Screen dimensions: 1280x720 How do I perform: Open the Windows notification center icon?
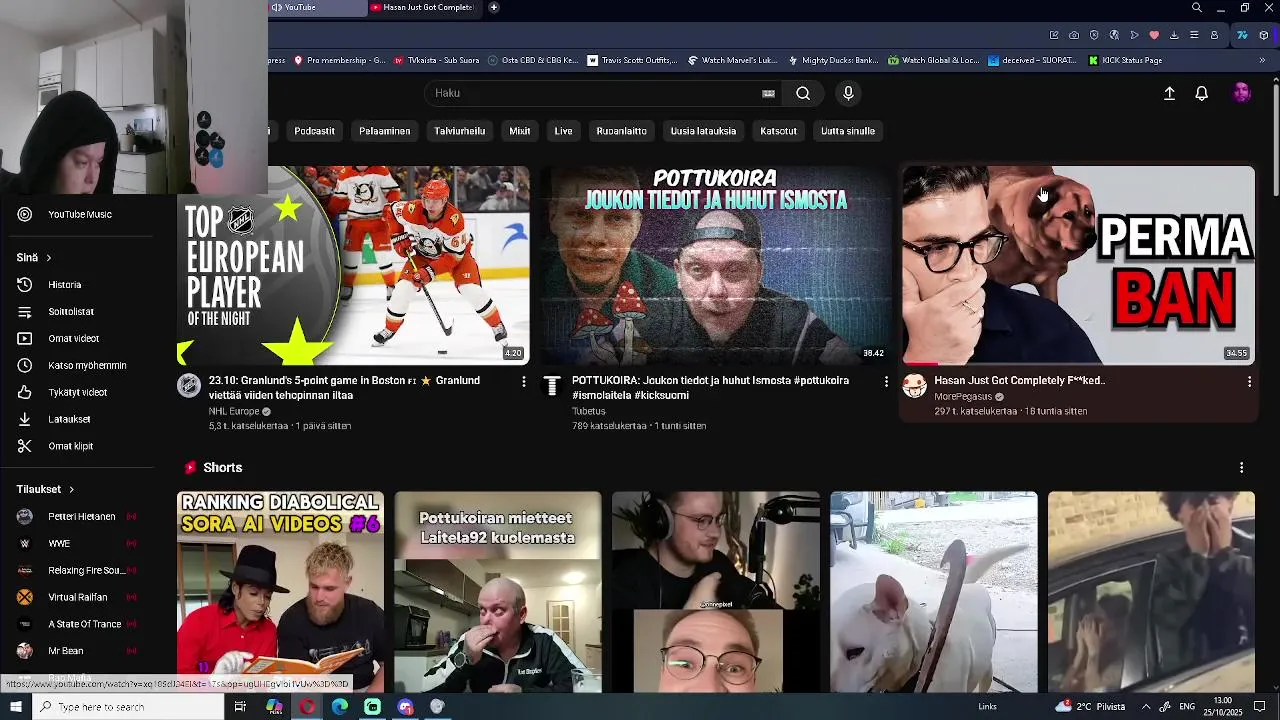[x=1260, y=707]
